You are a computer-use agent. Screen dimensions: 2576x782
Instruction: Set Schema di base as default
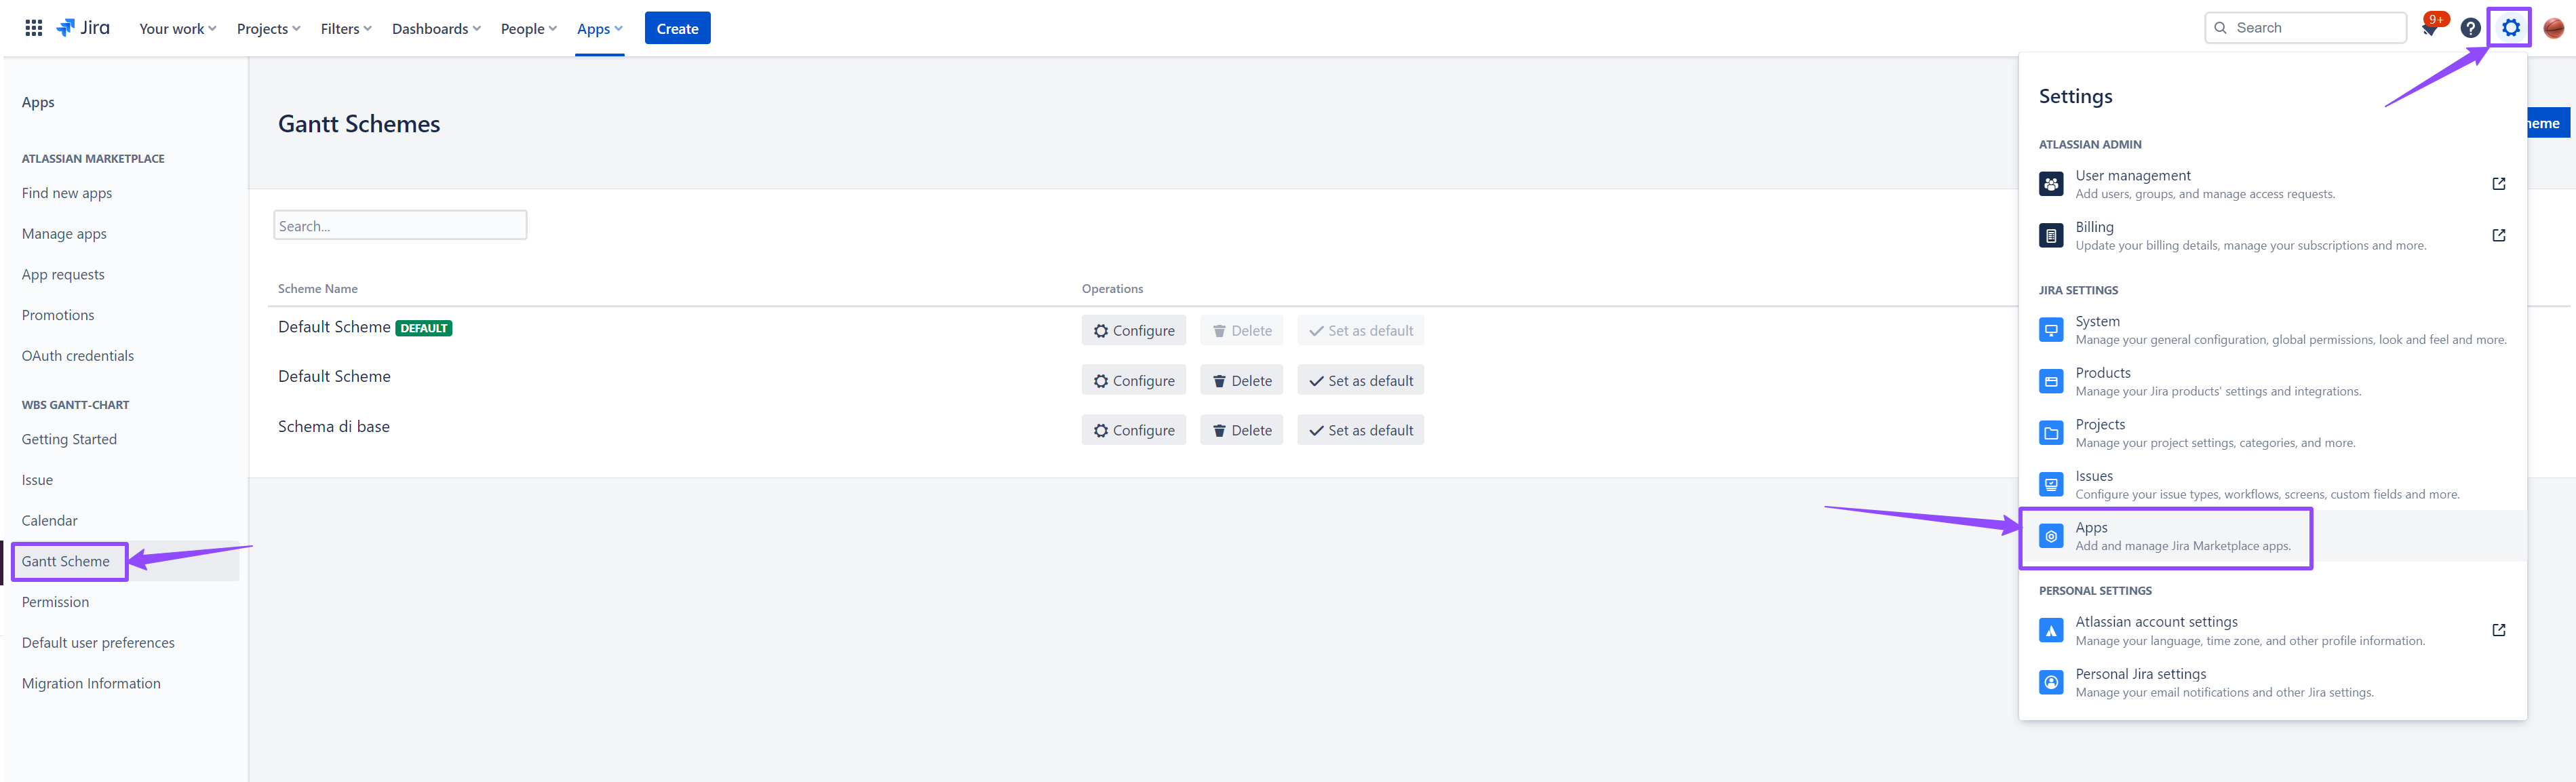tap(1360, 431)
